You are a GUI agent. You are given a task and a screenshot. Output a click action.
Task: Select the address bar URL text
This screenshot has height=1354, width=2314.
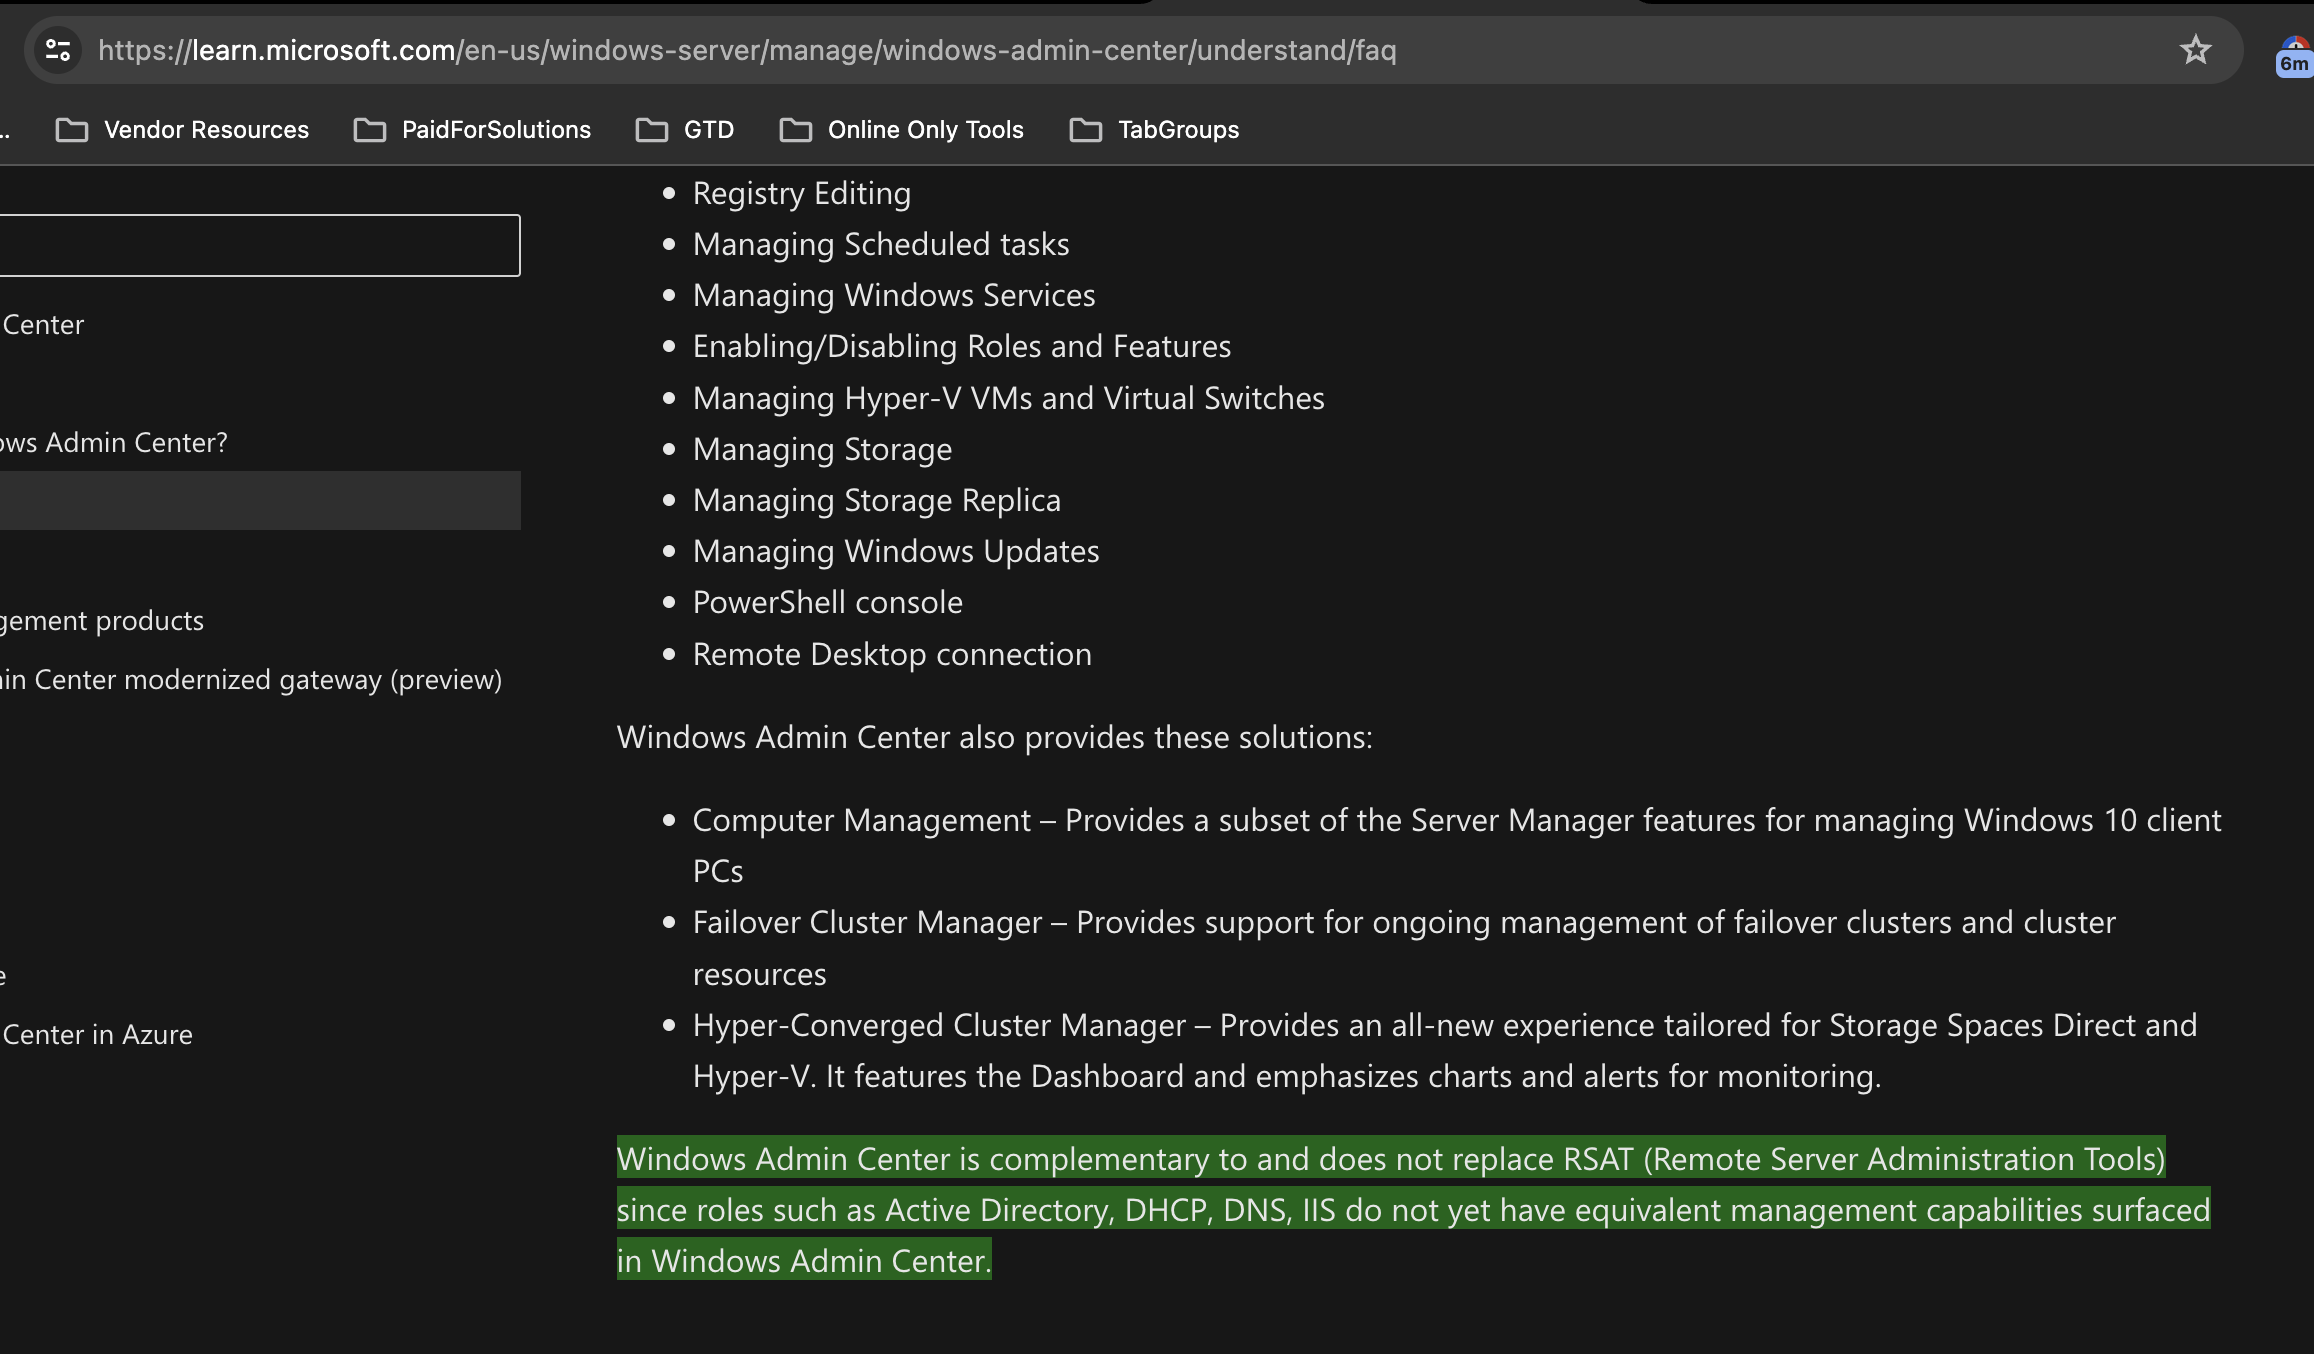pos(748,50)
